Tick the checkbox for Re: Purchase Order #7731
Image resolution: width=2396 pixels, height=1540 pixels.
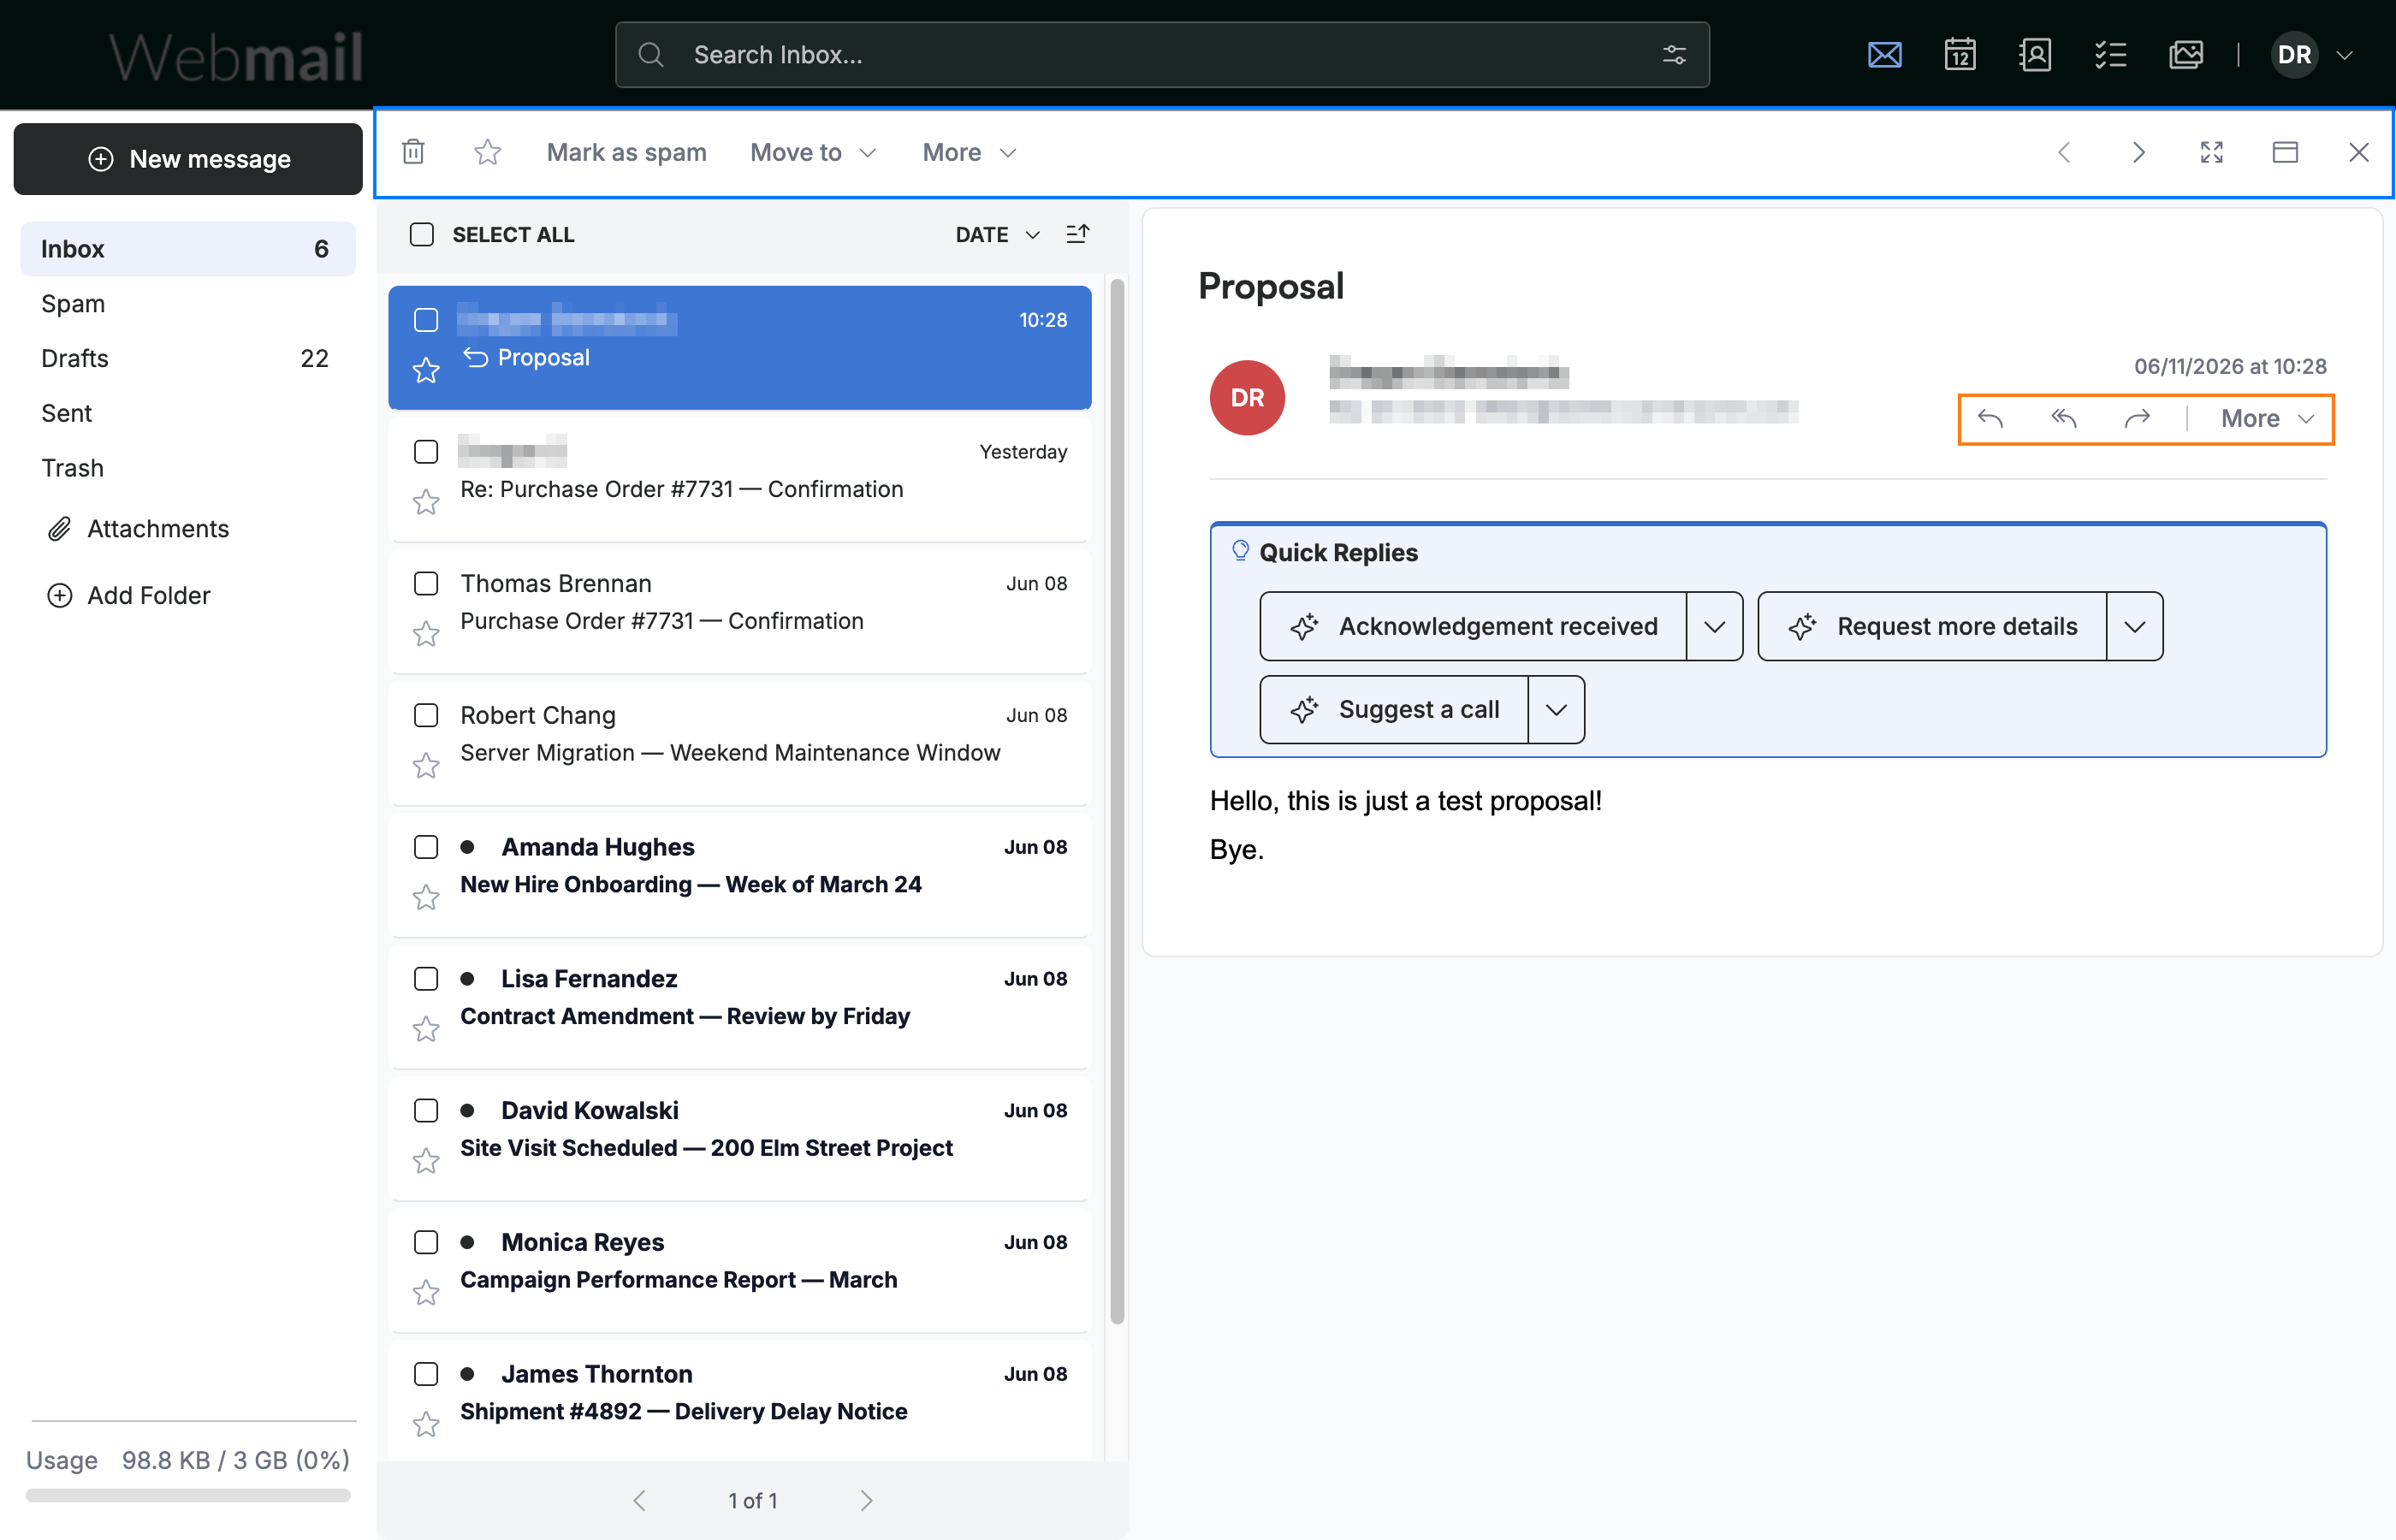click(x=426, y=452)
